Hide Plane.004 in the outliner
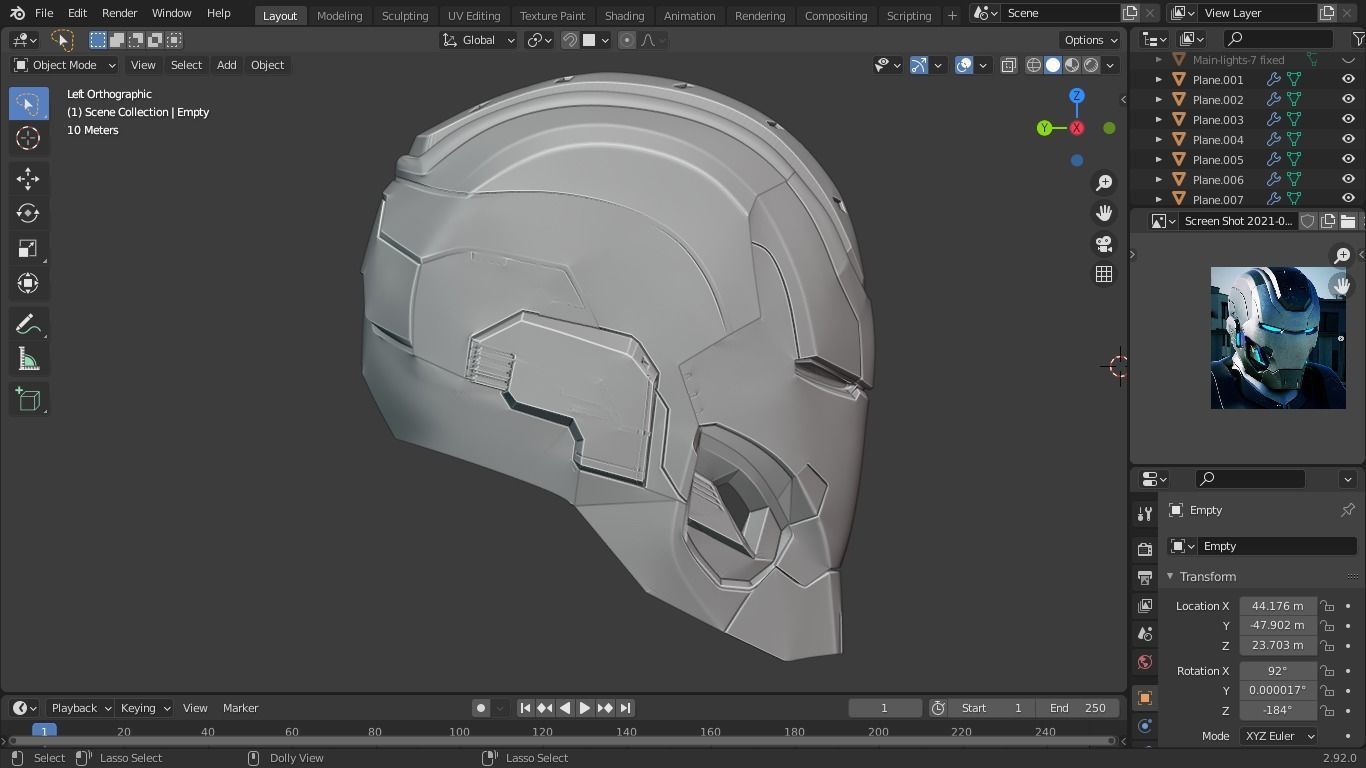 [1348, 140]
